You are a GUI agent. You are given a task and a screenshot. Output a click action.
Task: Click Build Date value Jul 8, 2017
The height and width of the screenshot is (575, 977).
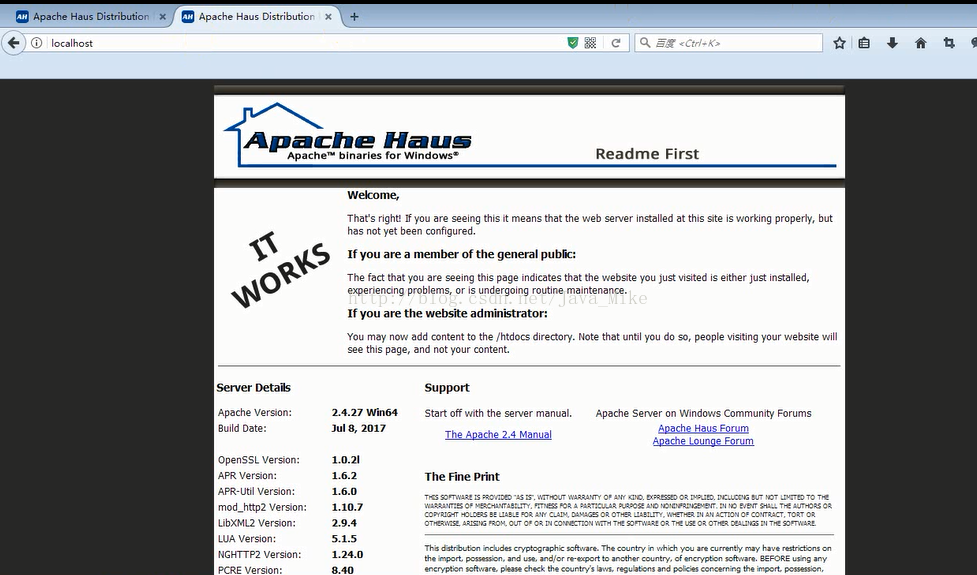point(358,428)
